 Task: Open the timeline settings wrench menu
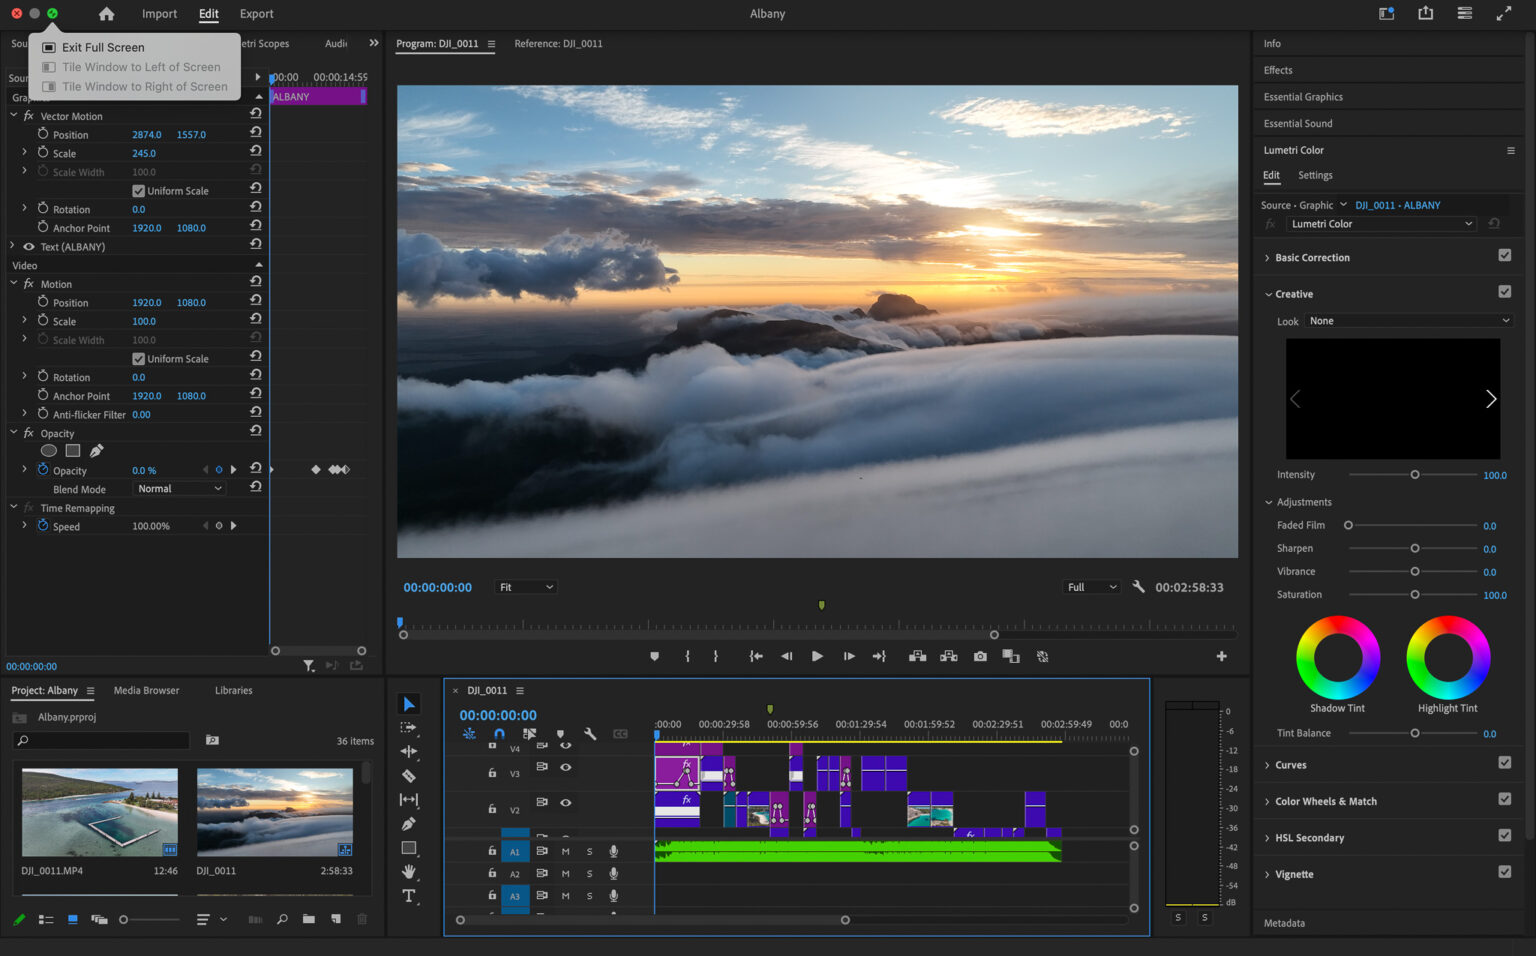[x=591, y=733]
